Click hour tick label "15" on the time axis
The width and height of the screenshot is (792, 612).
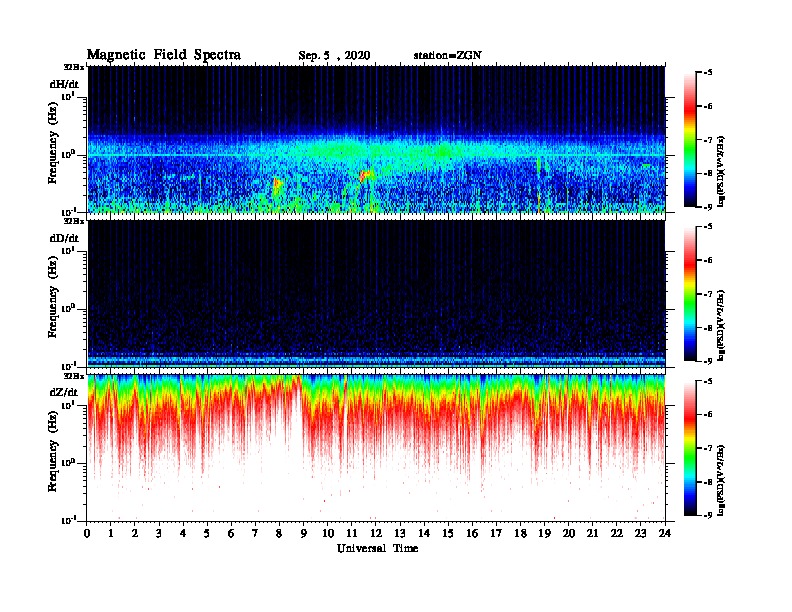(x=448, y=534)
